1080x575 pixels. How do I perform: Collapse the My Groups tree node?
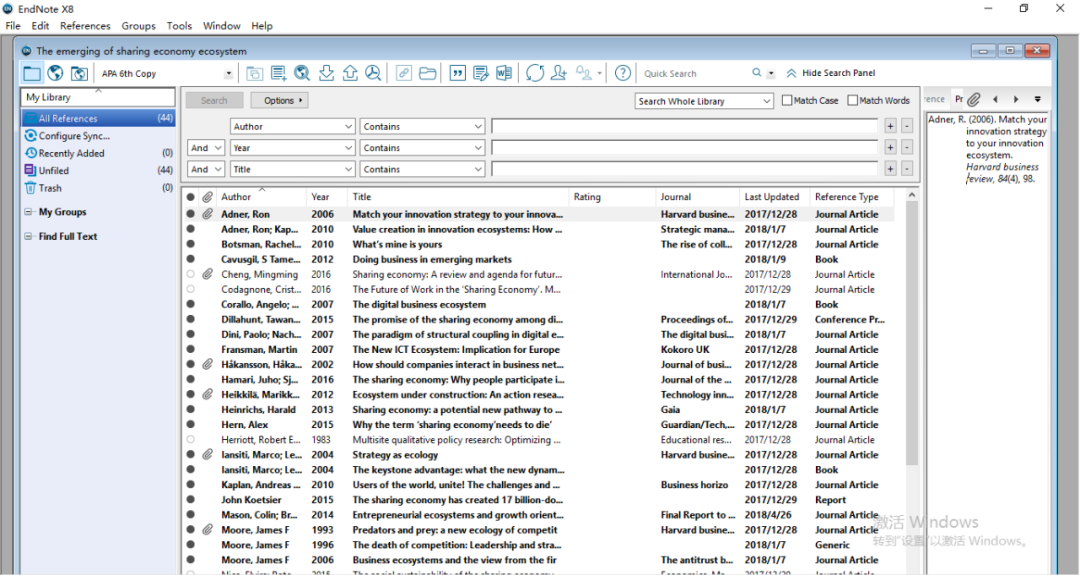(28, 212)
